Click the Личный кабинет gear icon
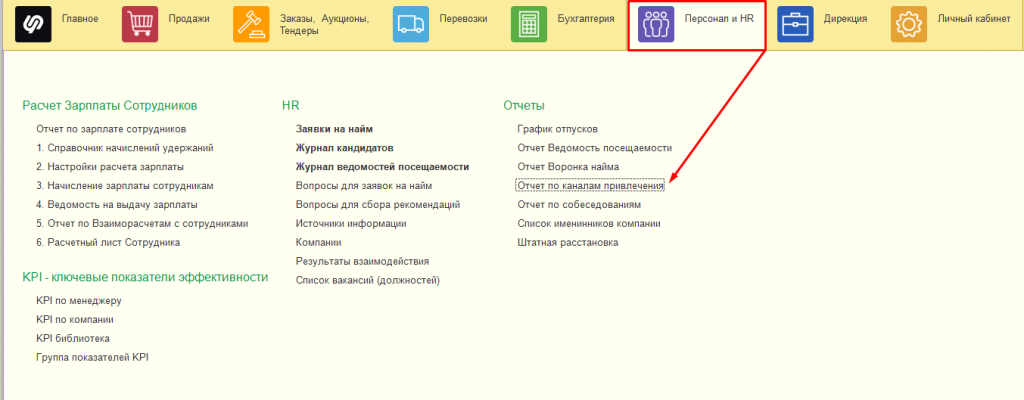The image size is (1024, 400). click(909, 24)
